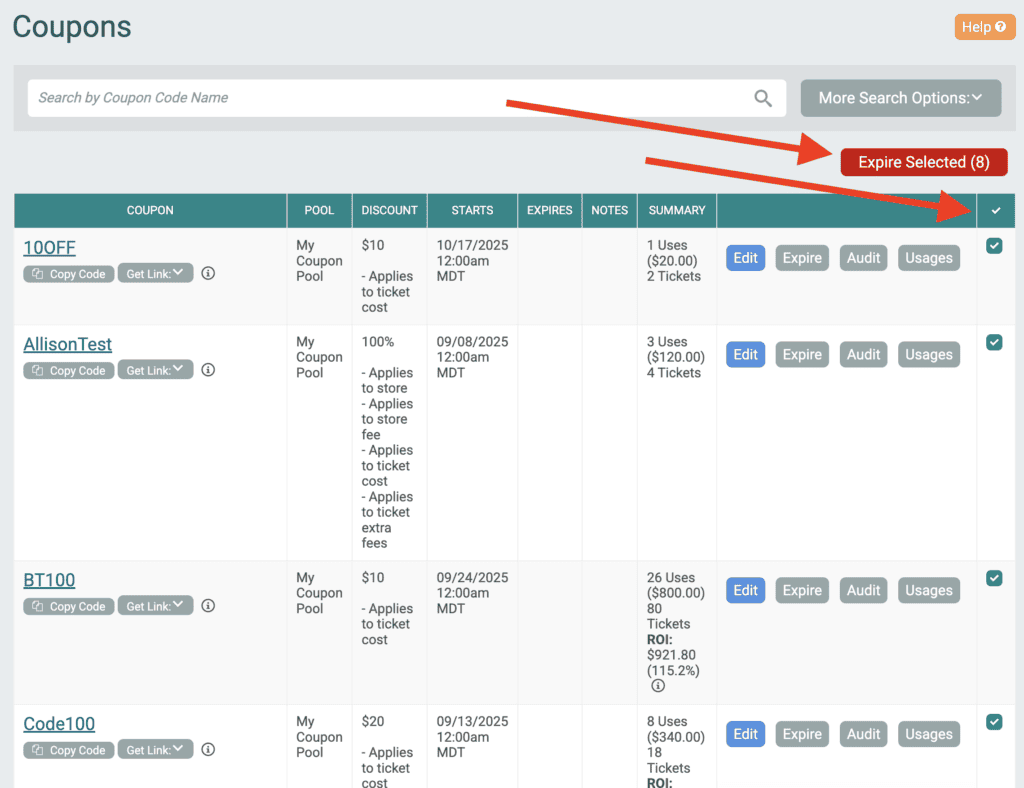This screenshot has width=1024, height=788.
Task: Click COUPON column header
Action: (150, 210)
